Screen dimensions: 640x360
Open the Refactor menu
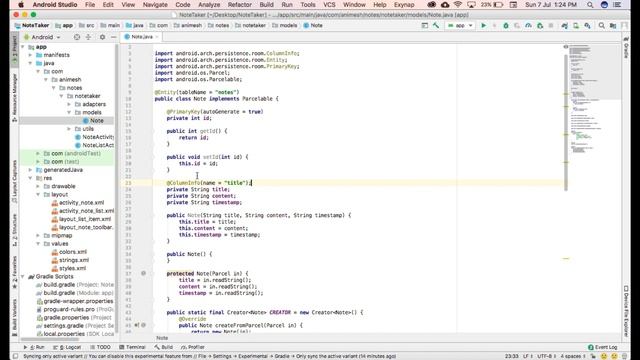(x=239, y=5)
